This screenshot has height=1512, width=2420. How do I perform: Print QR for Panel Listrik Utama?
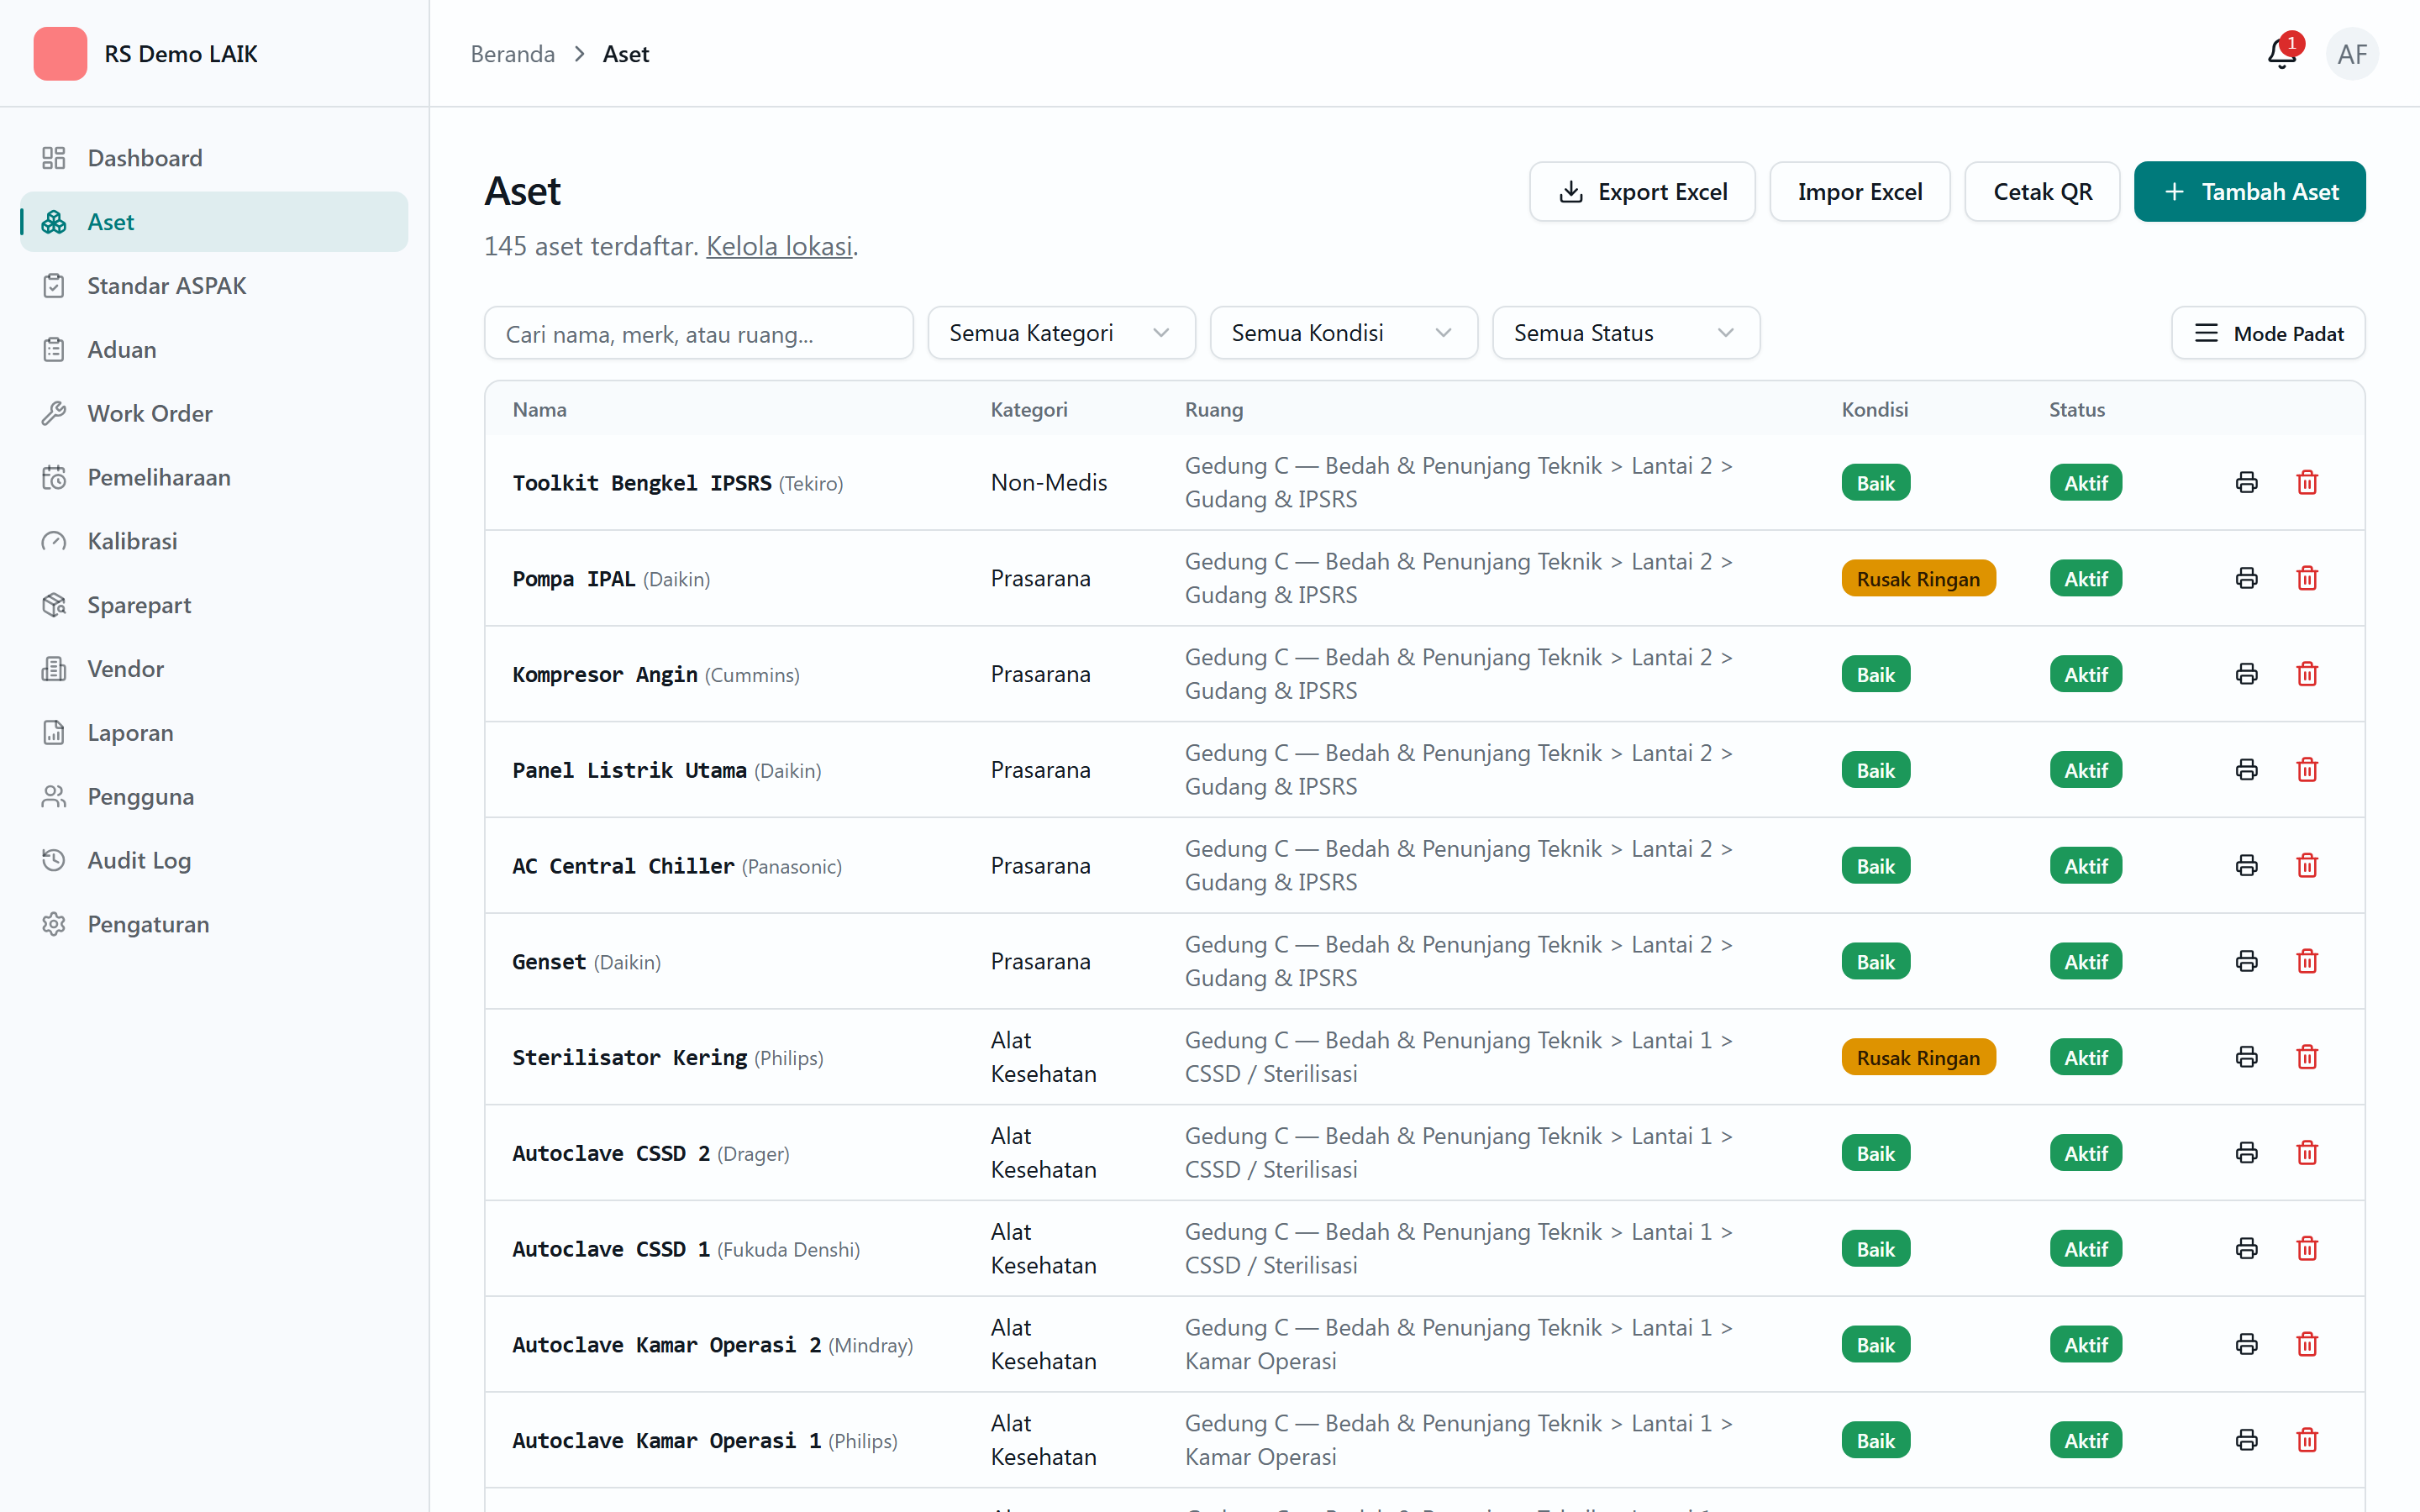coord(2246,770)
